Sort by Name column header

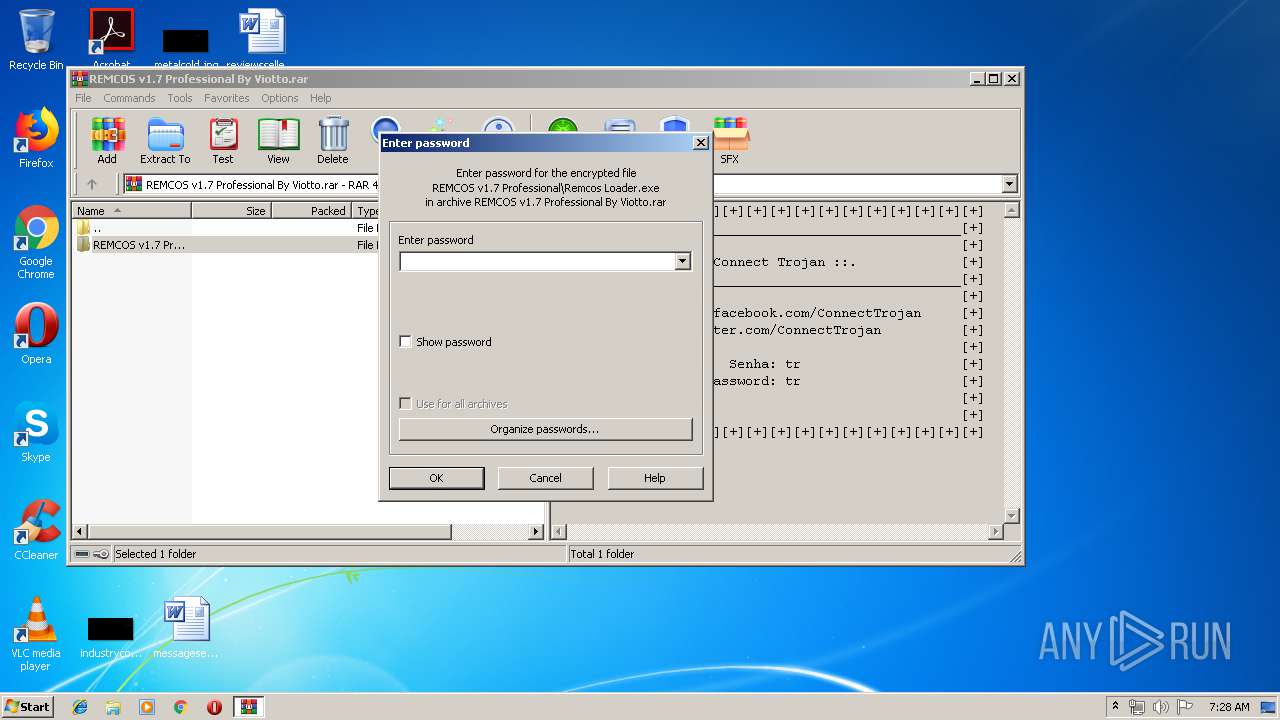coord(131,210)
